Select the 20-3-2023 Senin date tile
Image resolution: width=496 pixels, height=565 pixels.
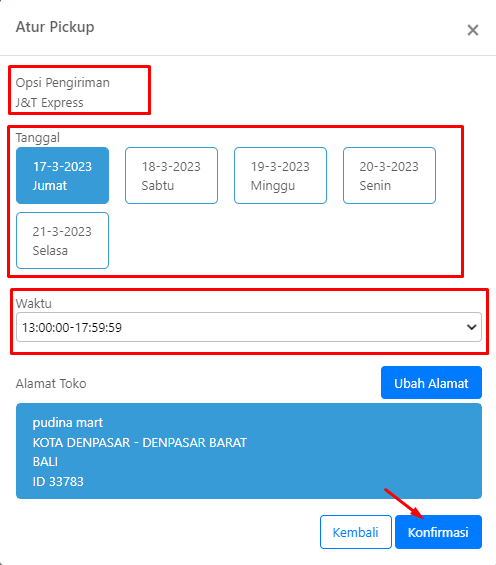(x=389, y=175)
